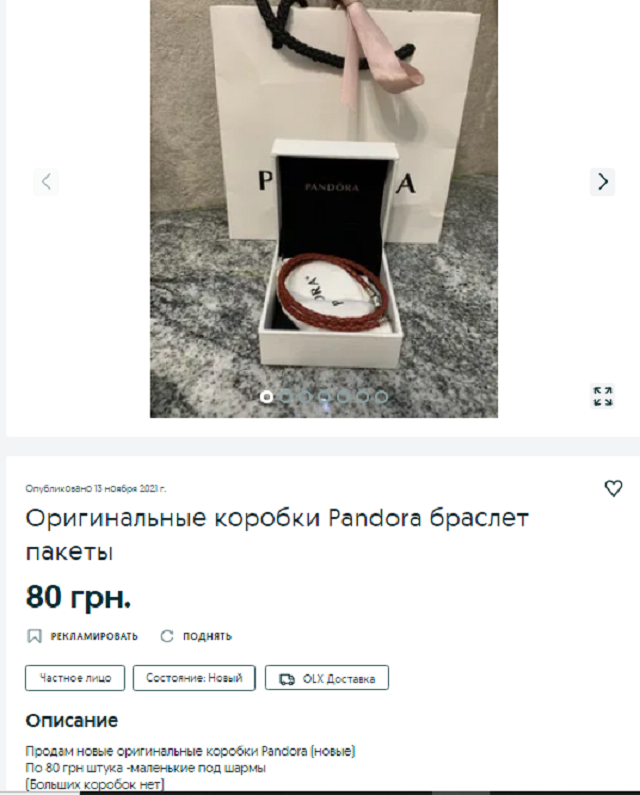The width and height of the screenshot is (640, 795).
Task: Click the Рекламировать link
Action: [94, 636]
